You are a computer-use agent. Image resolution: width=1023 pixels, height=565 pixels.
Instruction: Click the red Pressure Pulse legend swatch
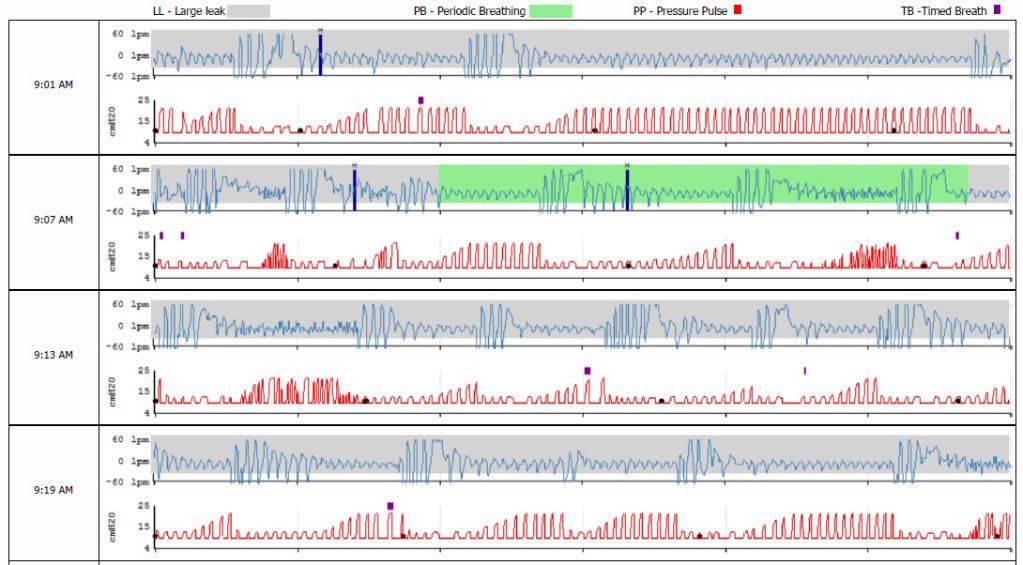[737, 10]
